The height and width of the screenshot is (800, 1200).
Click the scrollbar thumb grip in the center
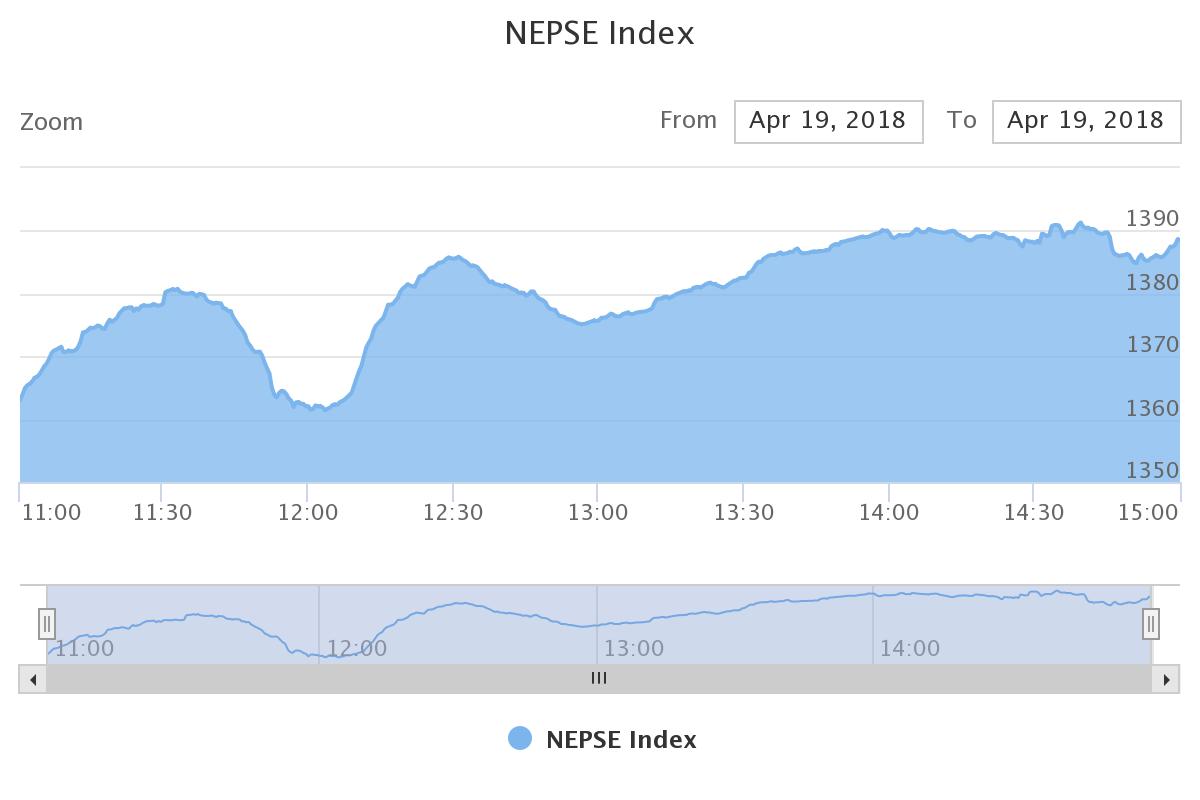599,678
